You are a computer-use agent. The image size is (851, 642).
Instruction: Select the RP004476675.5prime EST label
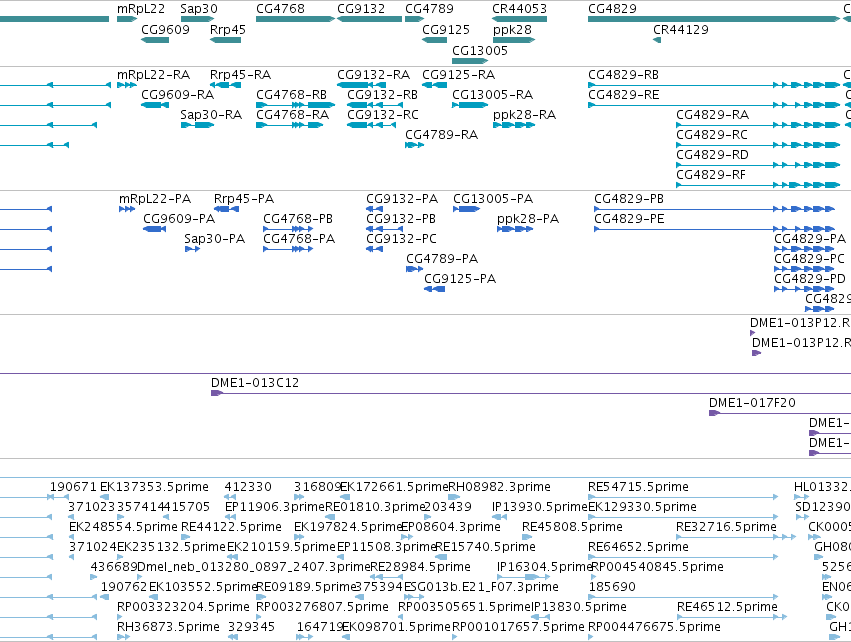(x=655, y=627)
